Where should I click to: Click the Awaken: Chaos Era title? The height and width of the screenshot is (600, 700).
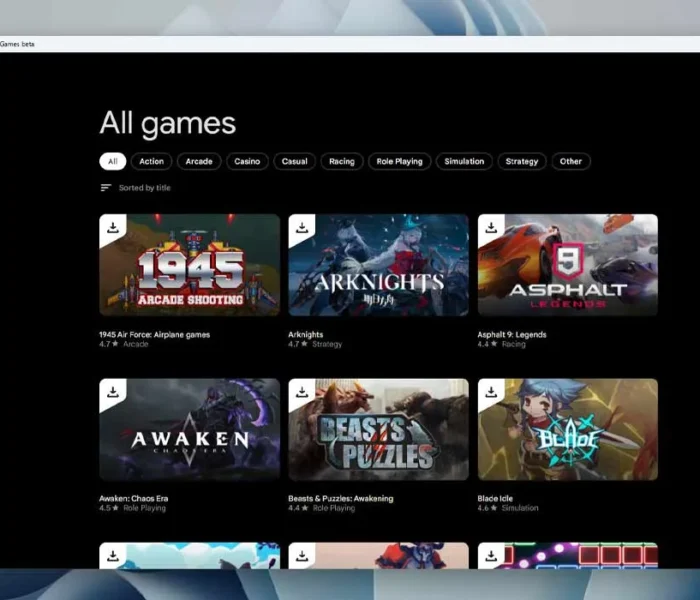pos(133,499)
